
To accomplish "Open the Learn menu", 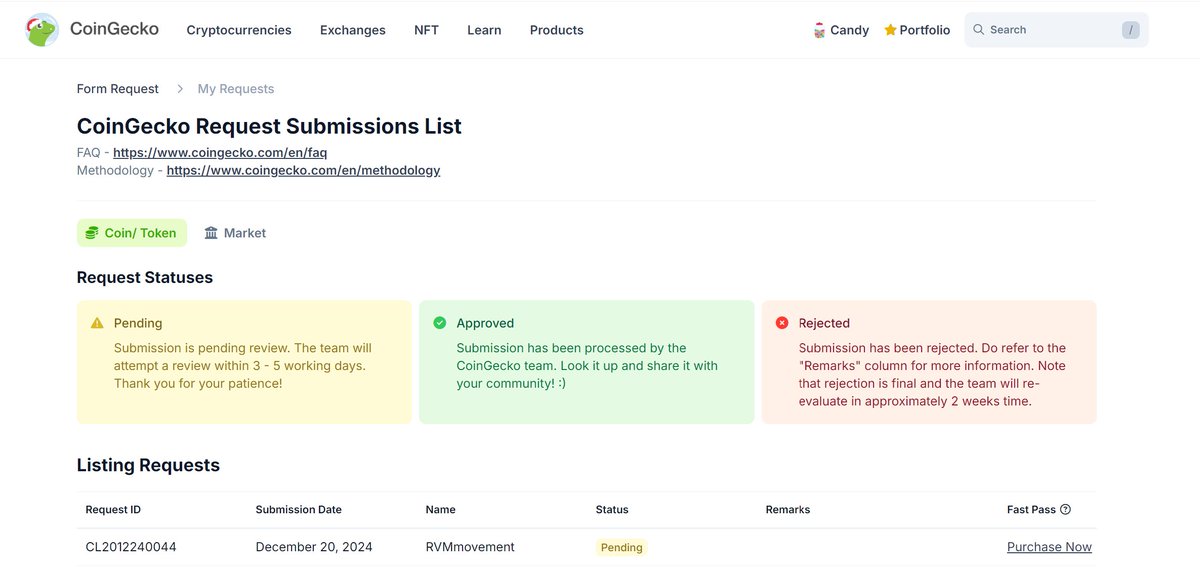I will (x=484, y=30).
